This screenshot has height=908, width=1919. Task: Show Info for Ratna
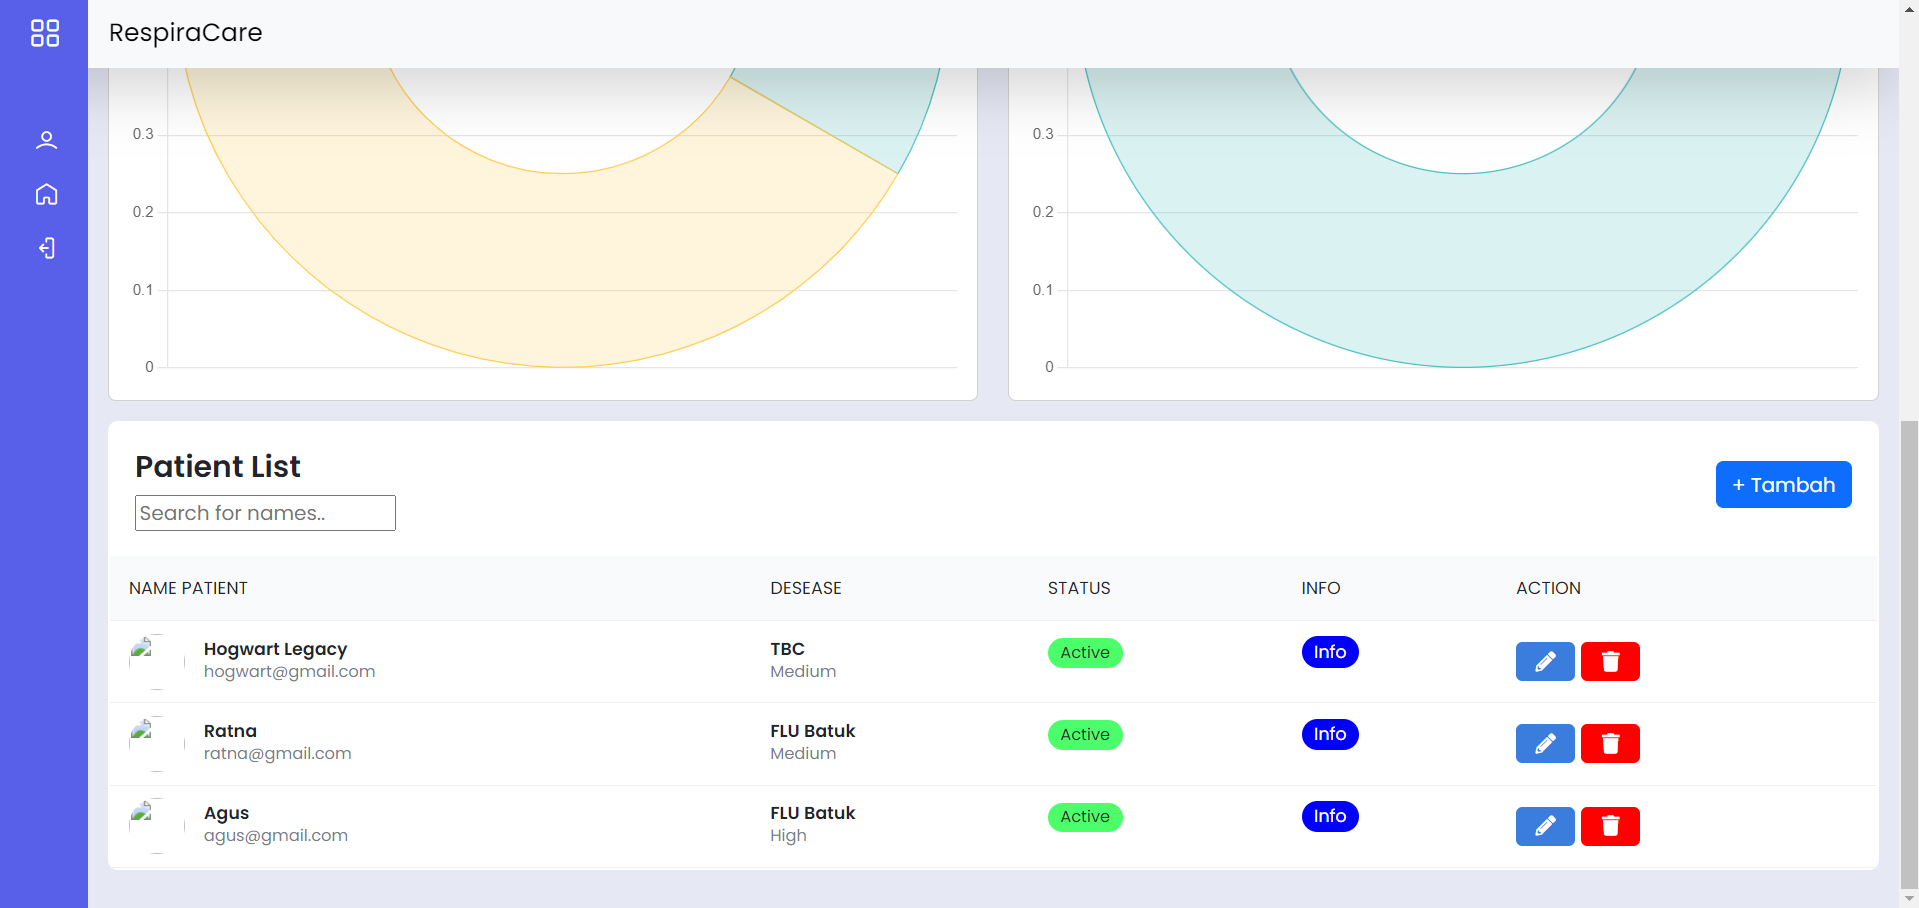[x=1329, y=734]
